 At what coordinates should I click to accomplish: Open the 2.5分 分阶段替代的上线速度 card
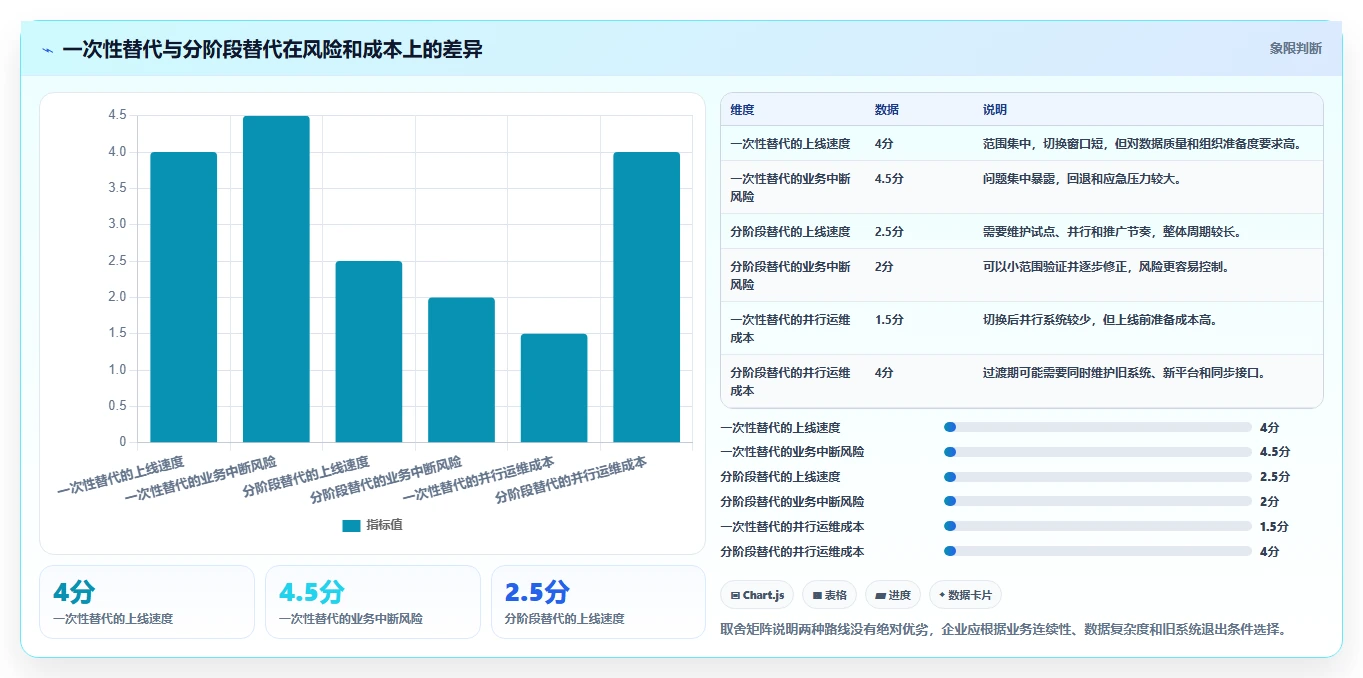pos(598,602)
